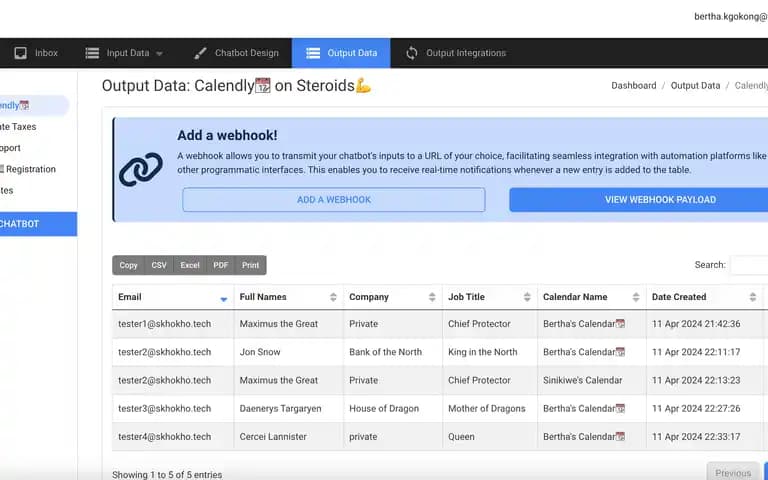This screenshot has height=480, width=768.
Task: Click the ADD A WEBHOOK button
Action: [334, 200]
